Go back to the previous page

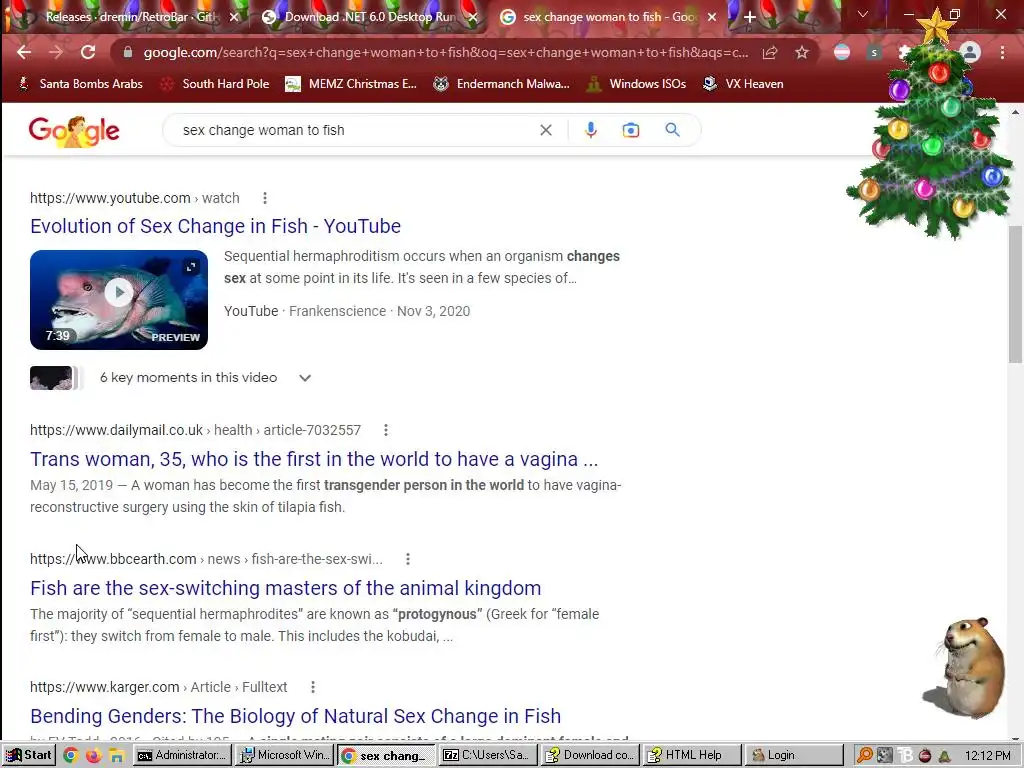coord(24,52)
